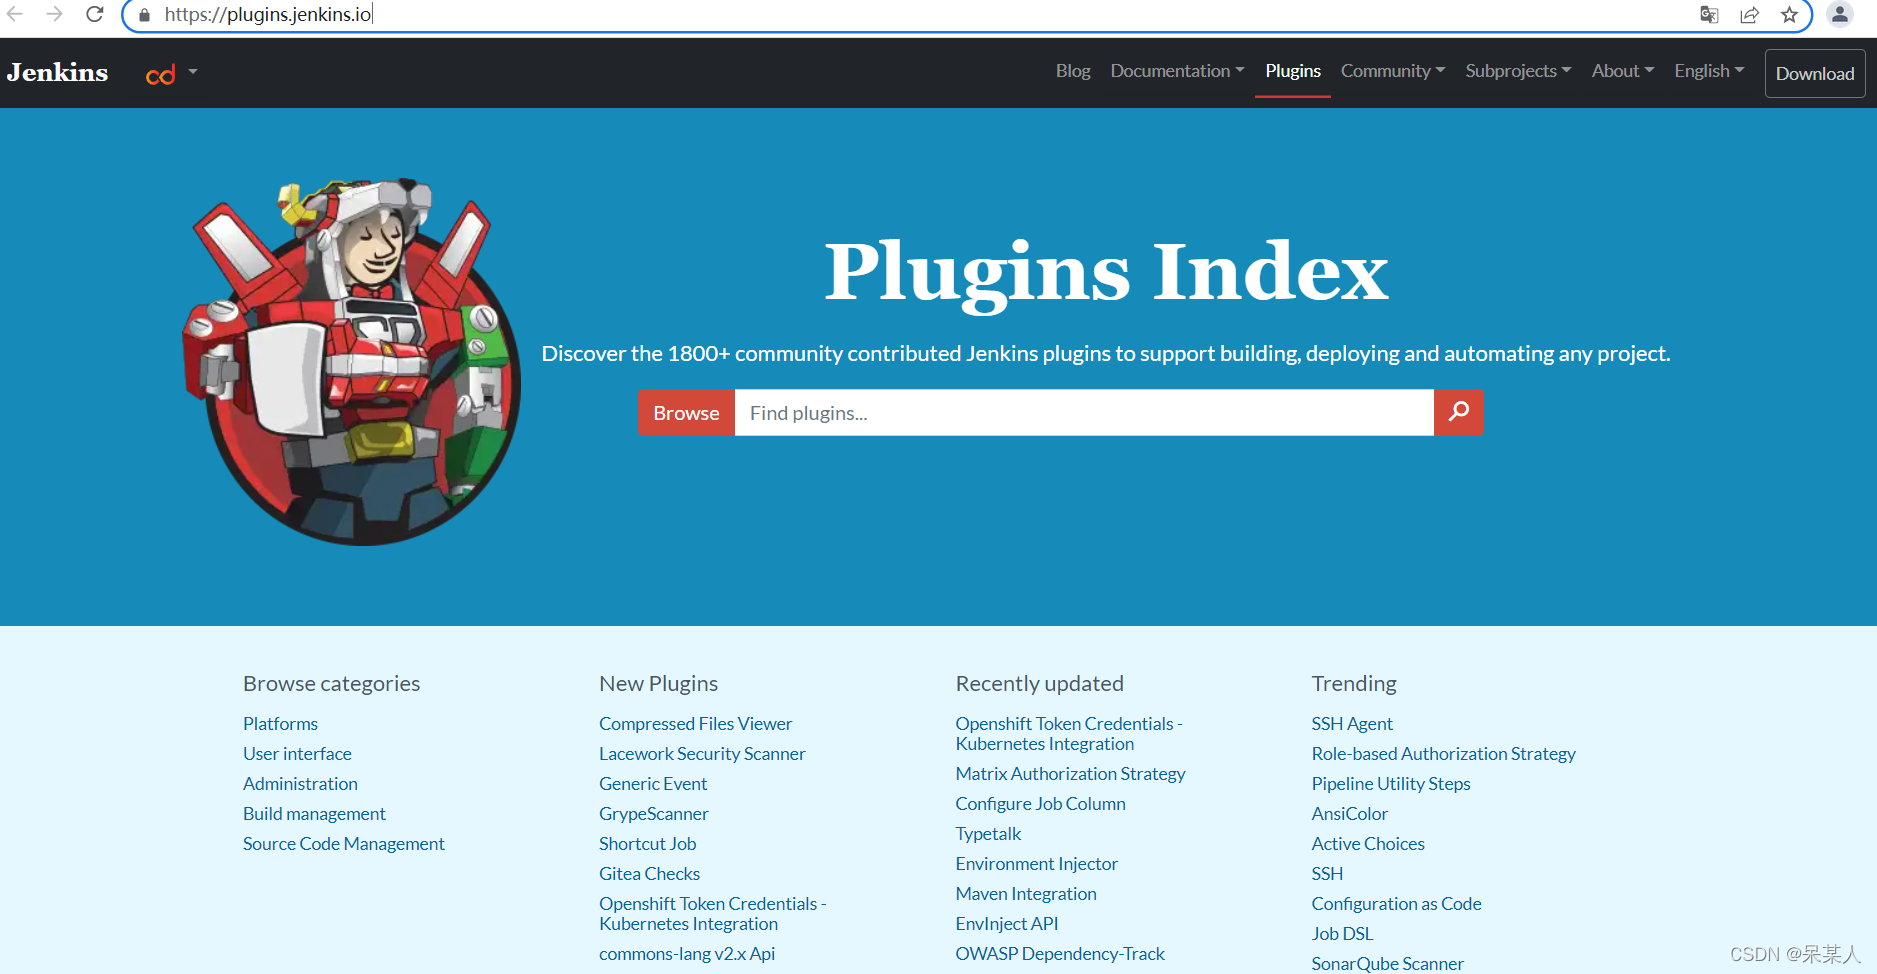1877x974 pixels.
Task: Open SonarQube Scanner plugin link
Action: coord(1387,963)
